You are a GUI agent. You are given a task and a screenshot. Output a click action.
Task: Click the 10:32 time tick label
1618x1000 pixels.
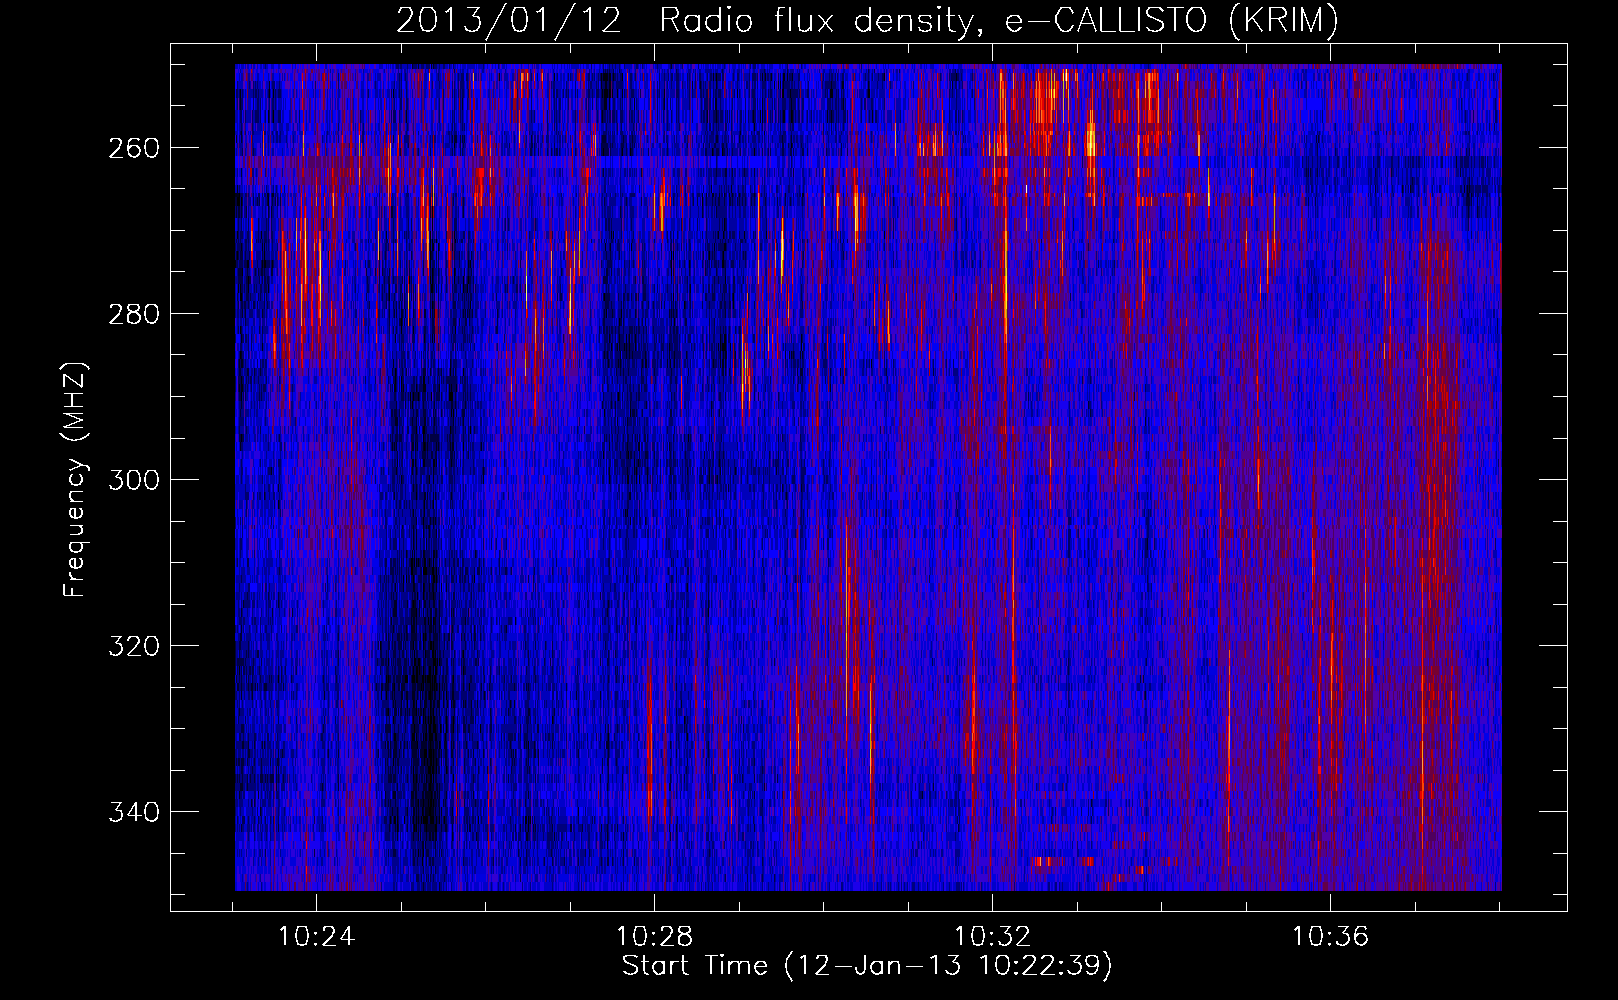click(x=992, y=937)
